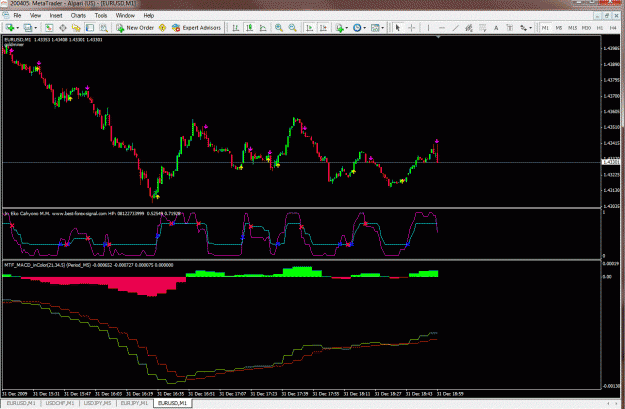Expand the Indicators dropdown arrow
Viewport: 625px width, 409px height.
point(347,28)
